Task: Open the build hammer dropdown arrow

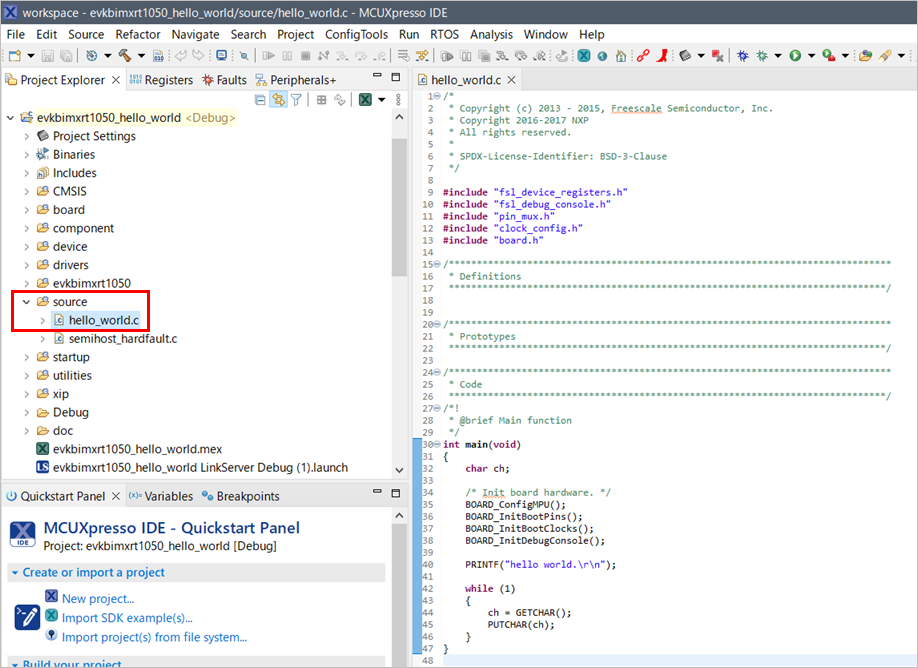Action: [x=141, y=56]
